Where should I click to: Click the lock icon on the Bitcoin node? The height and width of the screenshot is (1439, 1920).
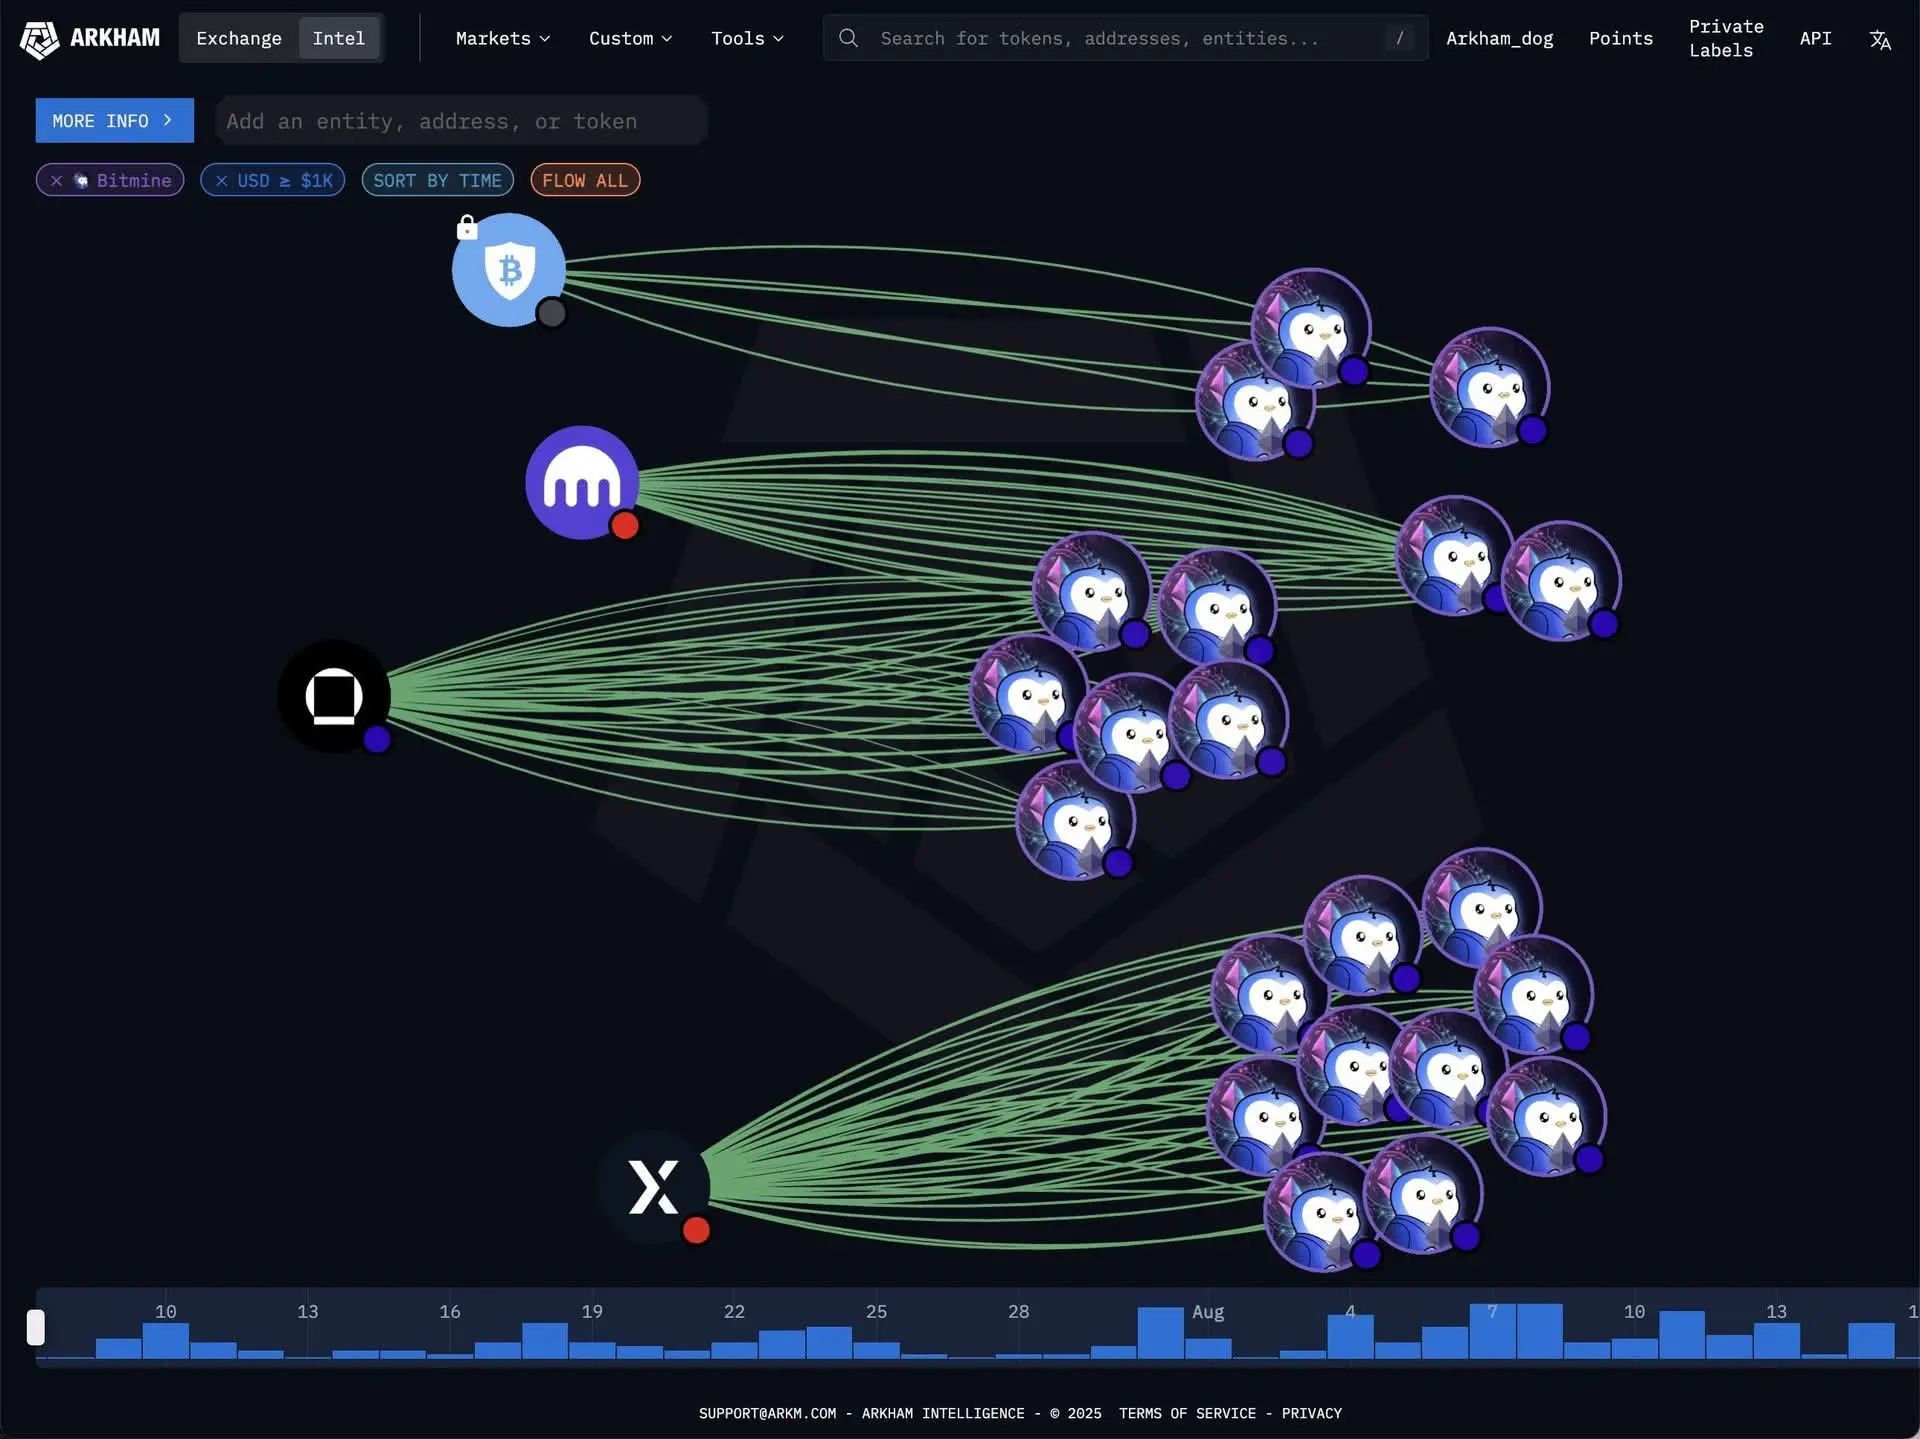pos(467,228)
